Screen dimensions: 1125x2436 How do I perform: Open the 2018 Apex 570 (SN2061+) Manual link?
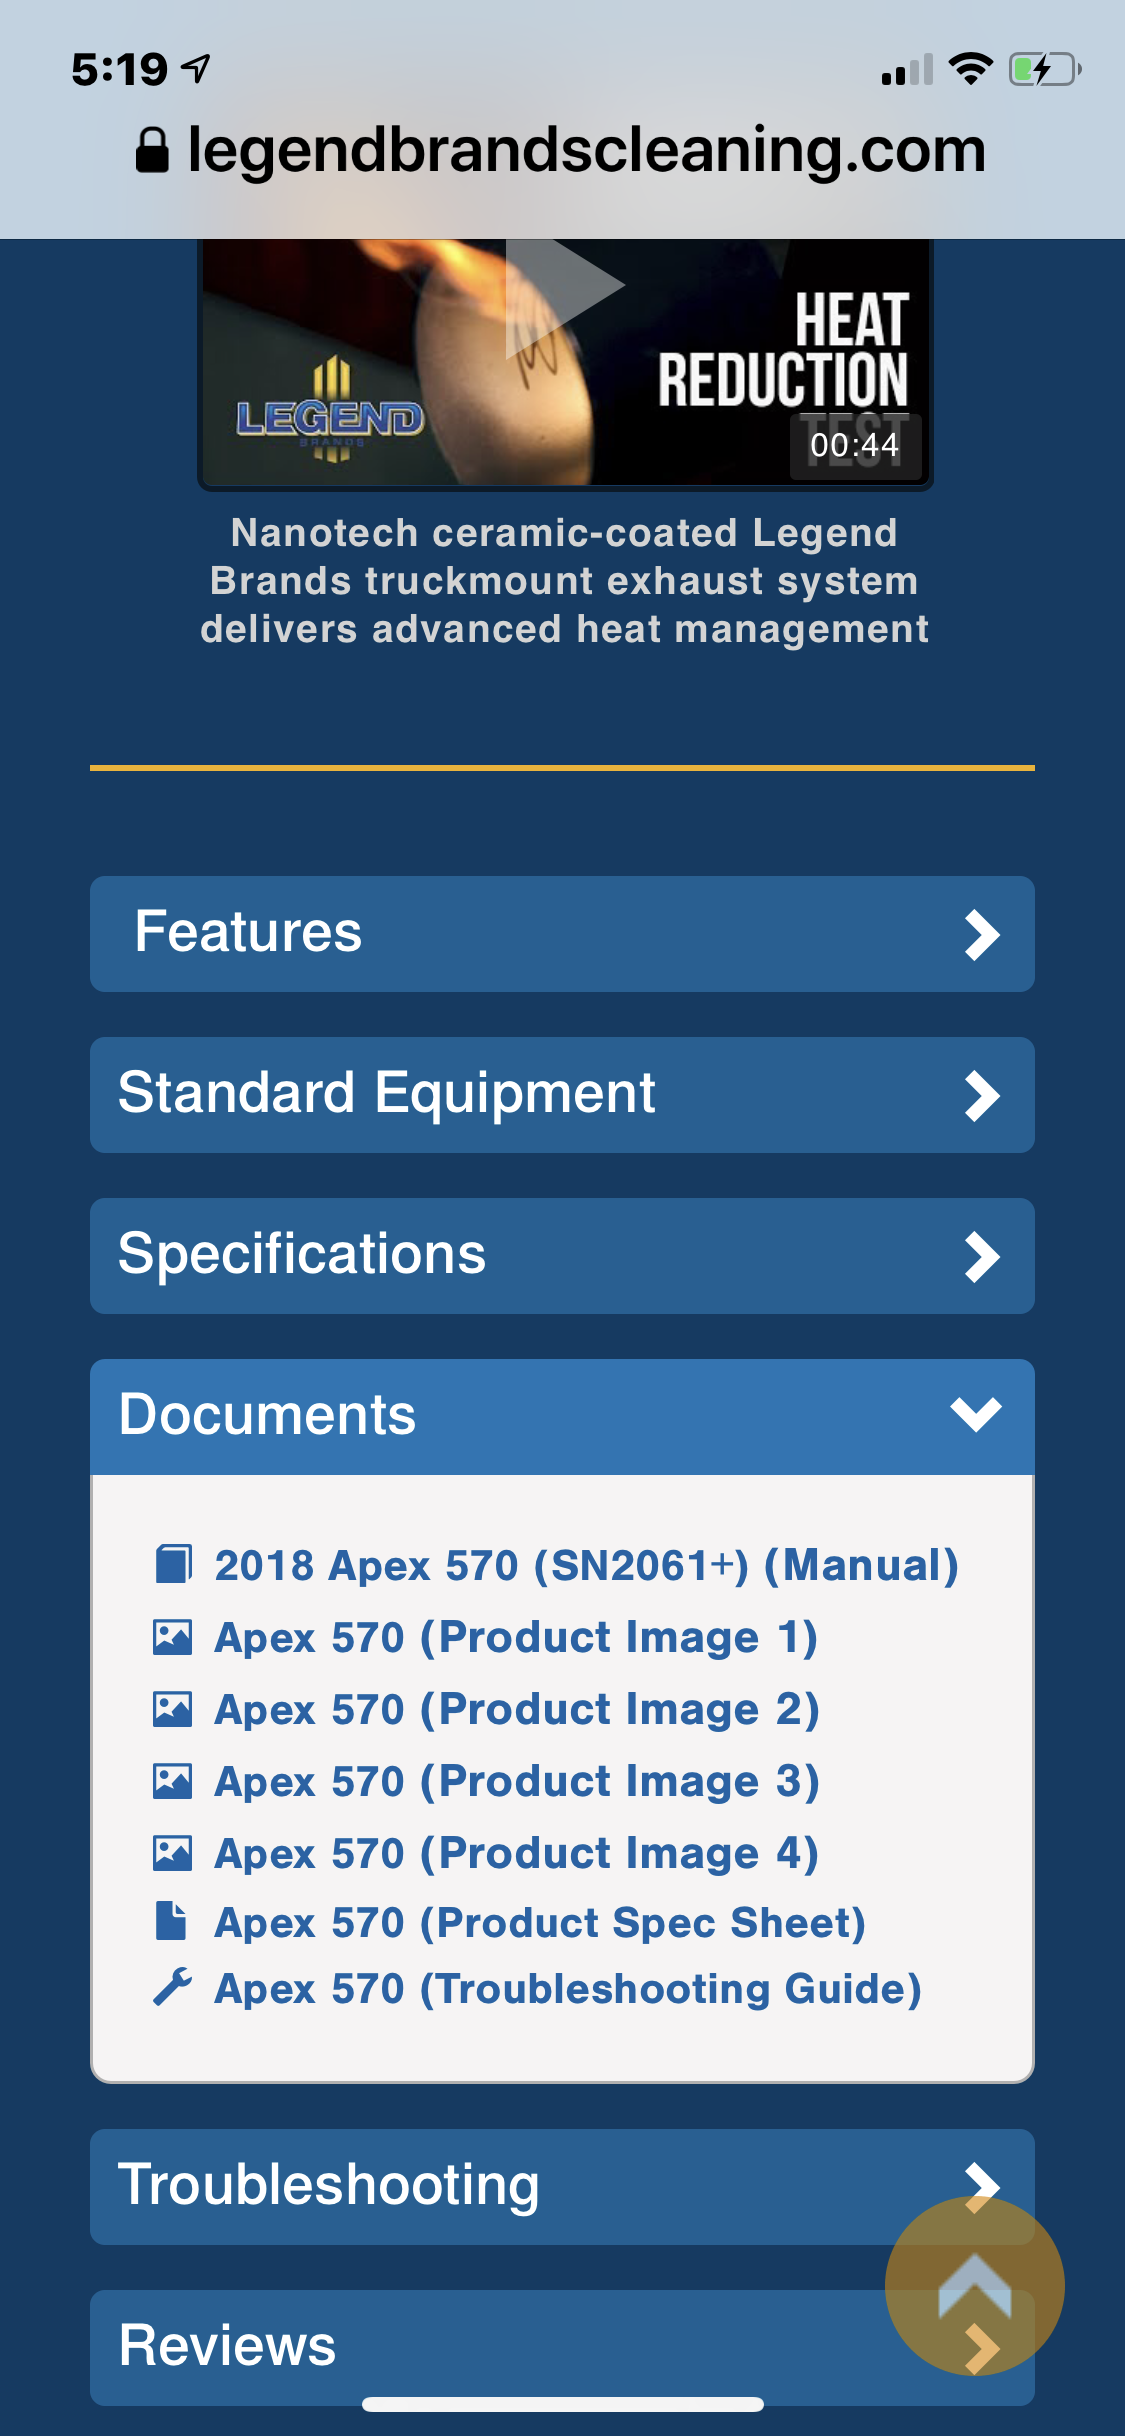tap(586, 1565)
